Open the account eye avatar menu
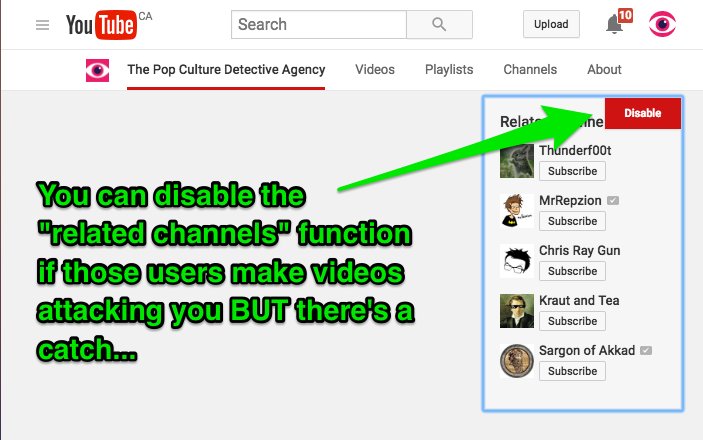 pyautogui.click(x=662, y=24)
